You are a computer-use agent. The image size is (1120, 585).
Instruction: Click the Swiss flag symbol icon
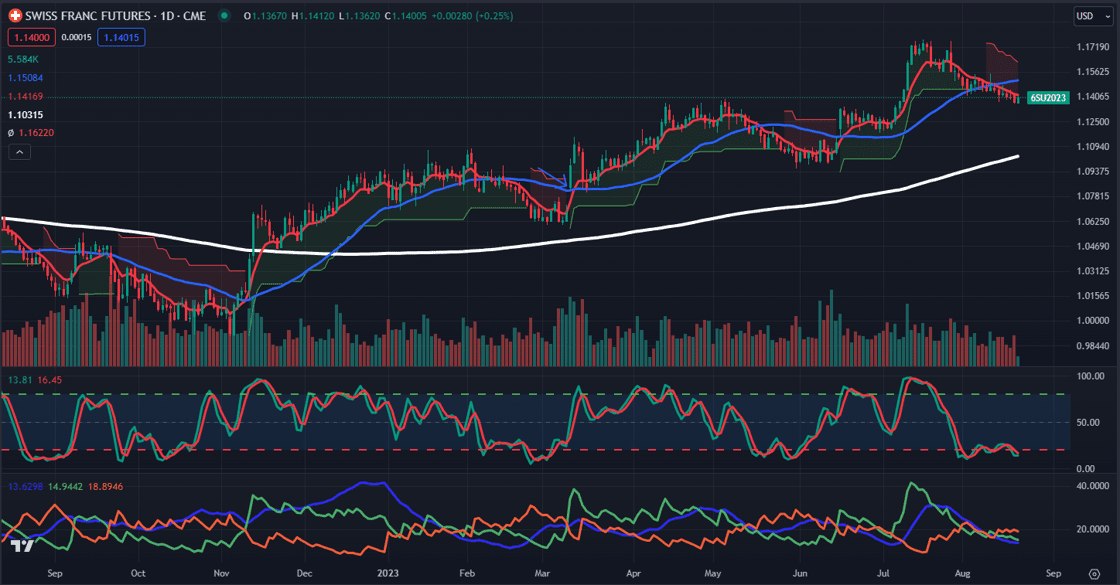[14, 16]
